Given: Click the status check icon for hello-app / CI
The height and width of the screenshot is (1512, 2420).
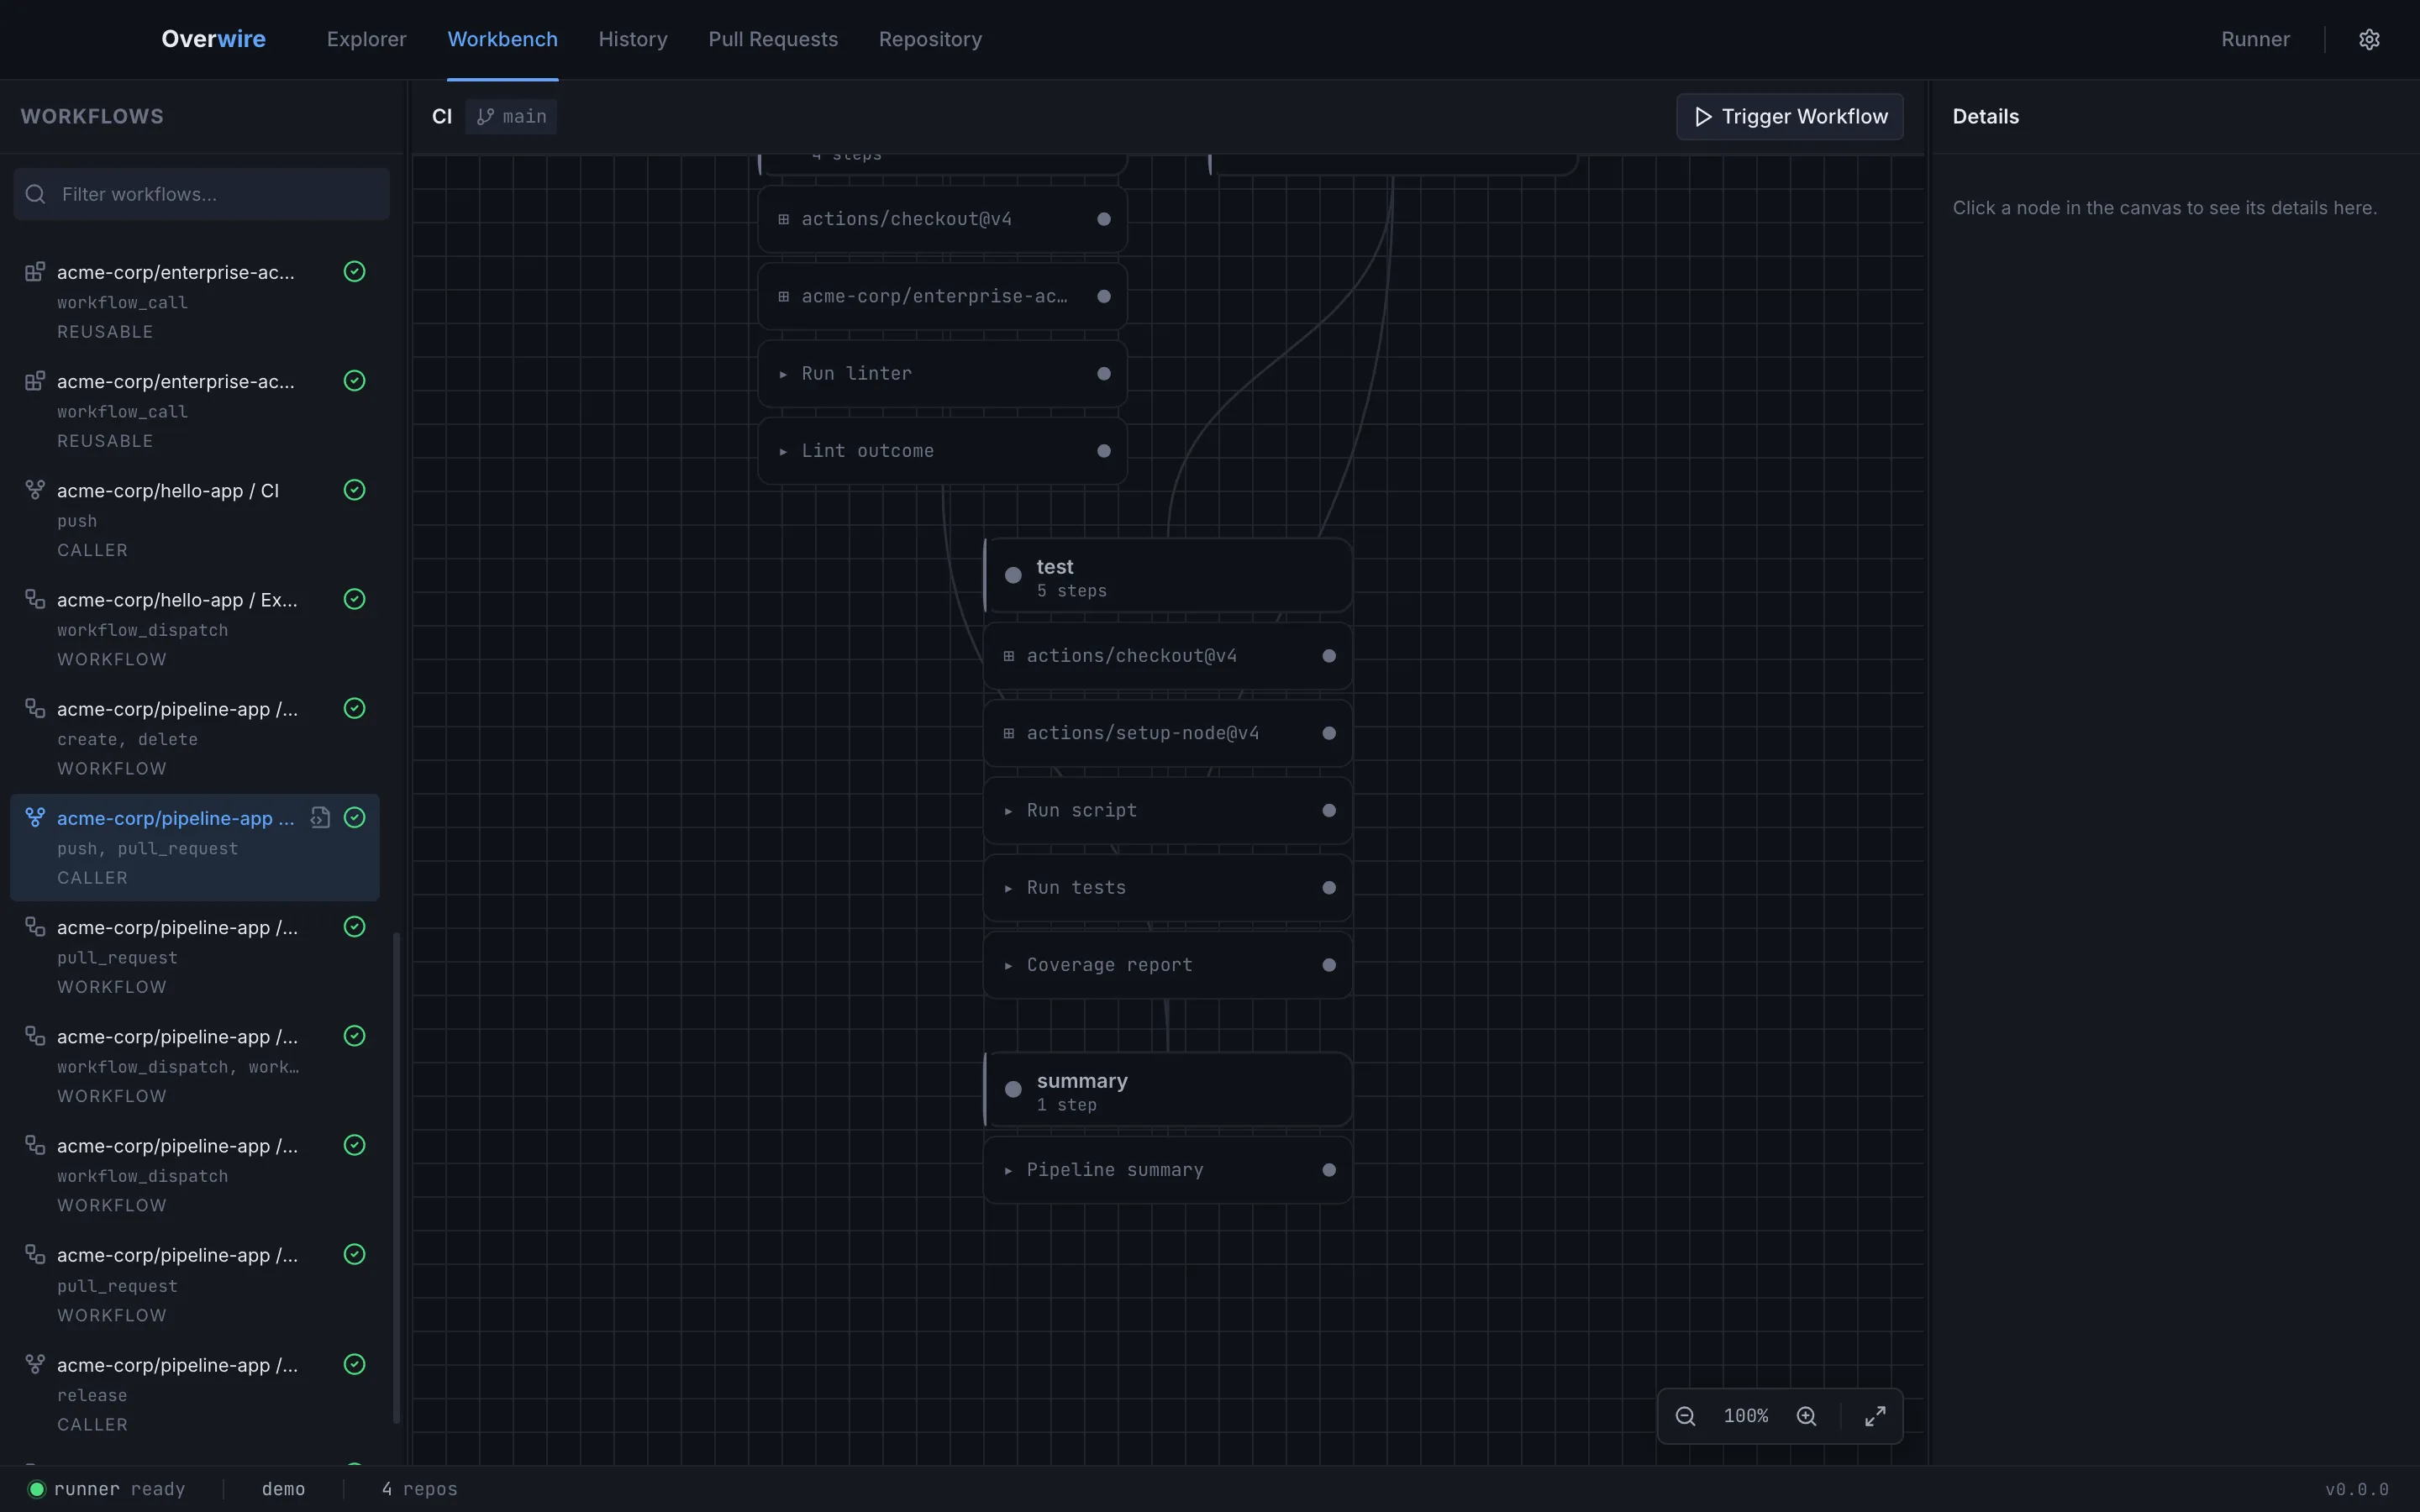Looking at the screenshot, I should pyautogui.click(x=354, y=490).
